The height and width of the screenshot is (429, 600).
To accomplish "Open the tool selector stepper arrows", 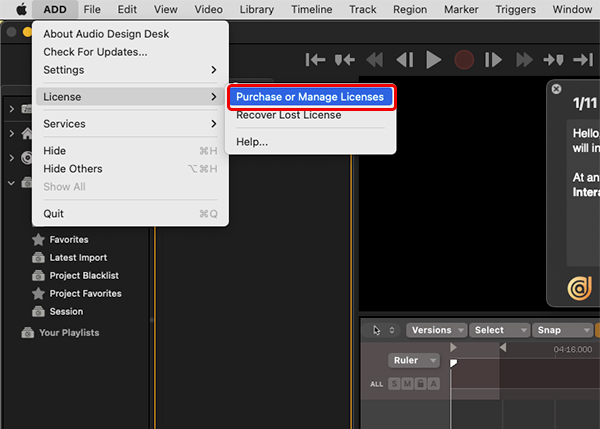I will (392, 330).
